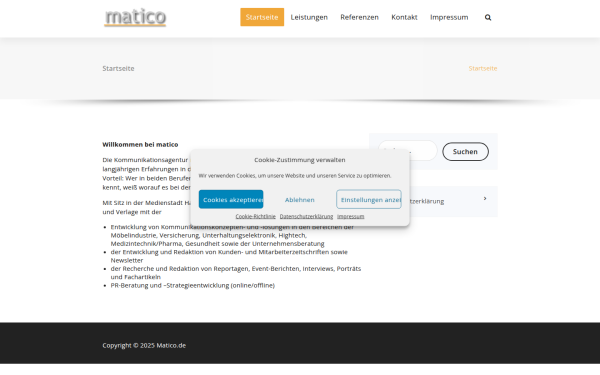Viewport: 600px width, 375px height.
Task: Open the Impressum link in the cookie dialog
Action: pyautogui.click(x=351, y=216)
